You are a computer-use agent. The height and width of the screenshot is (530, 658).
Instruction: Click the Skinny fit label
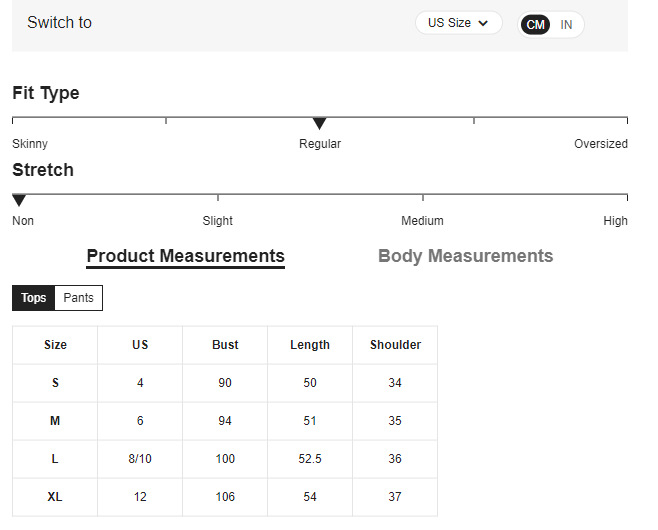30,144
